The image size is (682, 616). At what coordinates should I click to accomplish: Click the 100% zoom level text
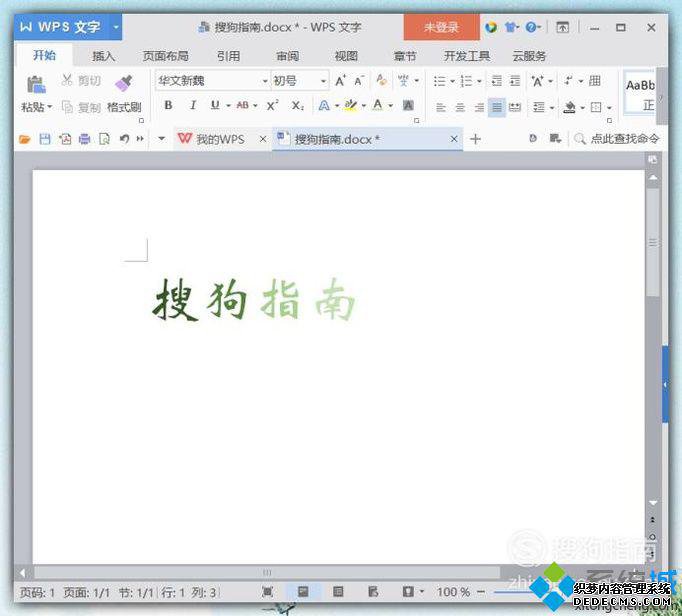(453, 592)
